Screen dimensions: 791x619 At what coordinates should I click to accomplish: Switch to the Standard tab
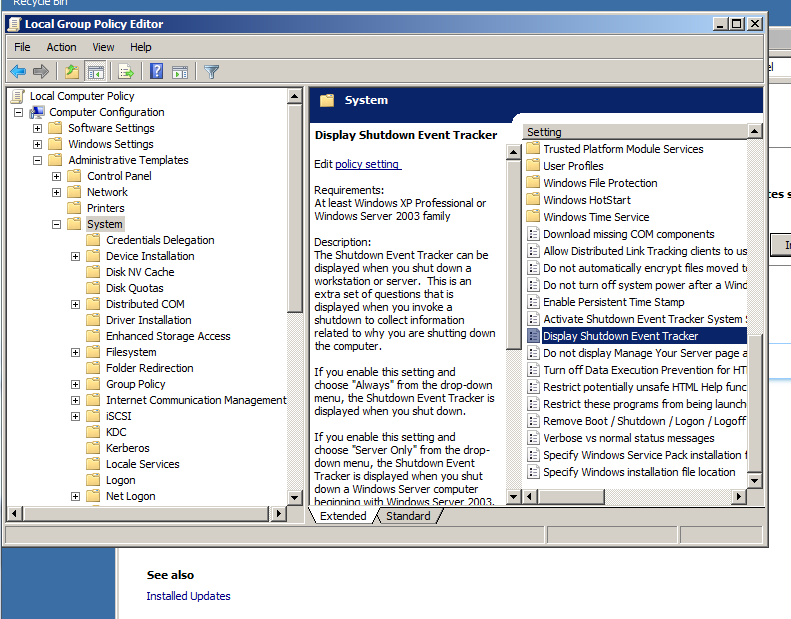(x=408, y=516)
